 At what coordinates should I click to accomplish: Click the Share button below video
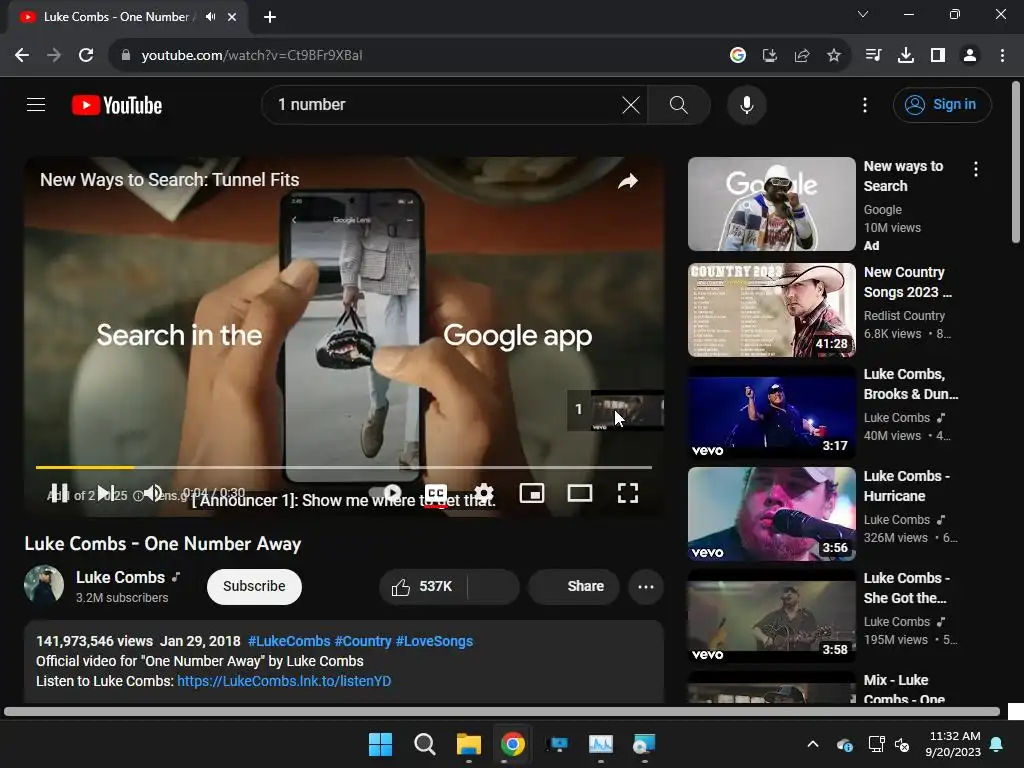click(573, 586)
